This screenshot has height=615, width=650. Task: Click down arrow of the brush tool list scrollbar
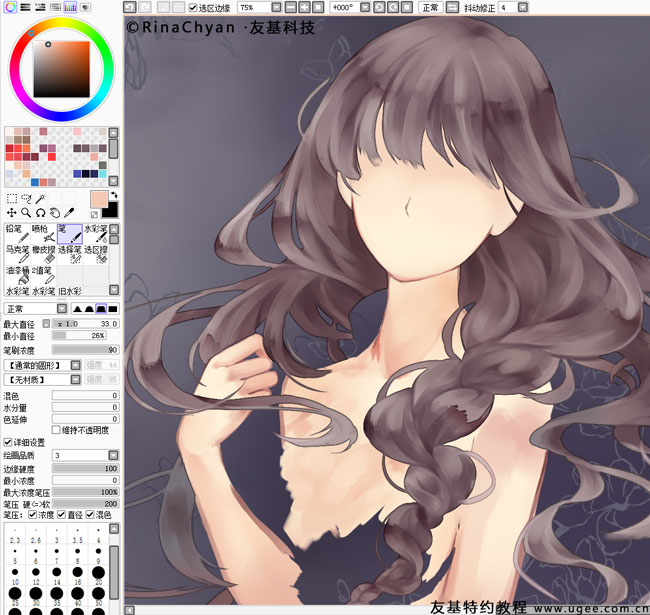click(x=114, y=289)
